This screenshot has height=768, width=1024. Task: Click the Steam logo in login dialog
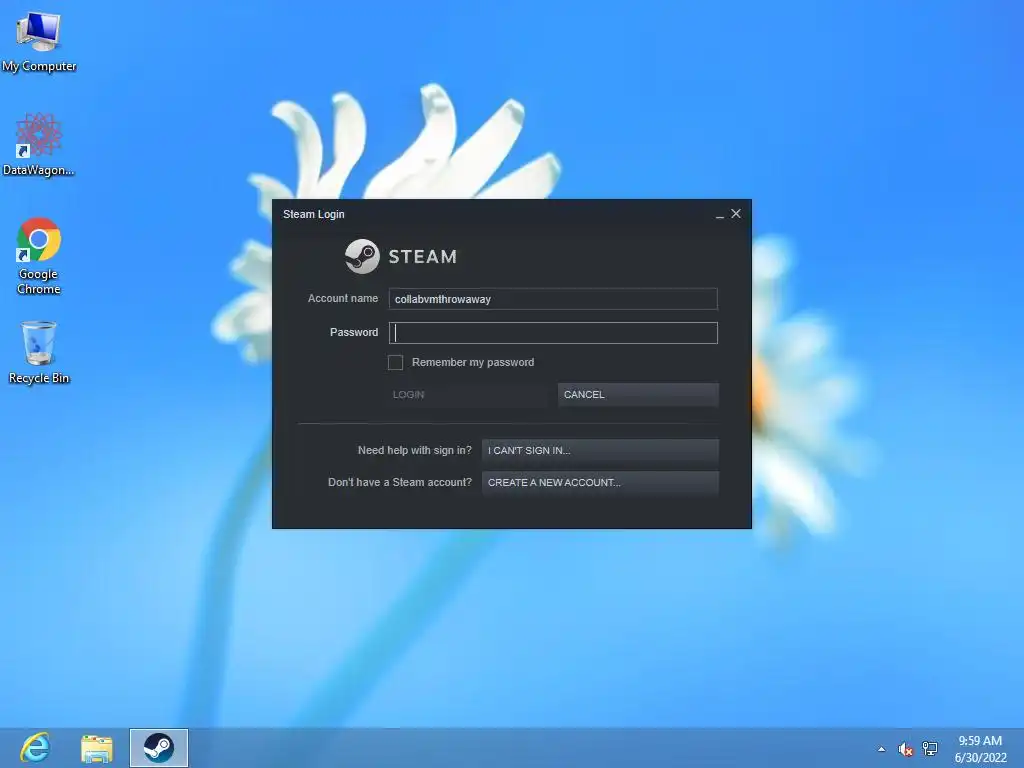click(401, 256)
